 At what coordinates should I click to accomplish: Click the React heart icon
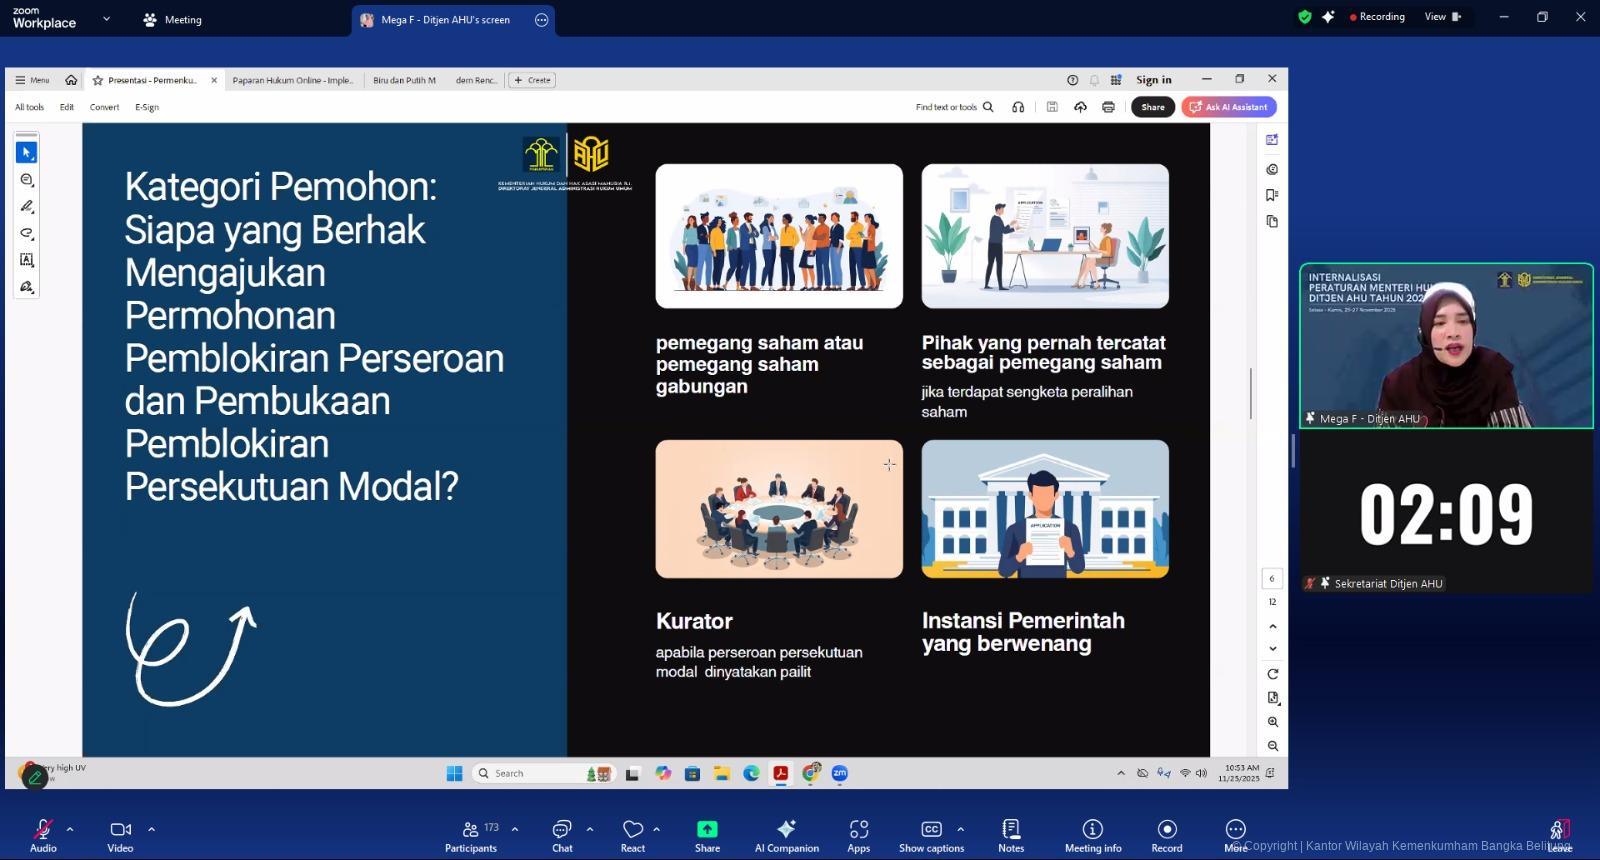pos(633,834)
